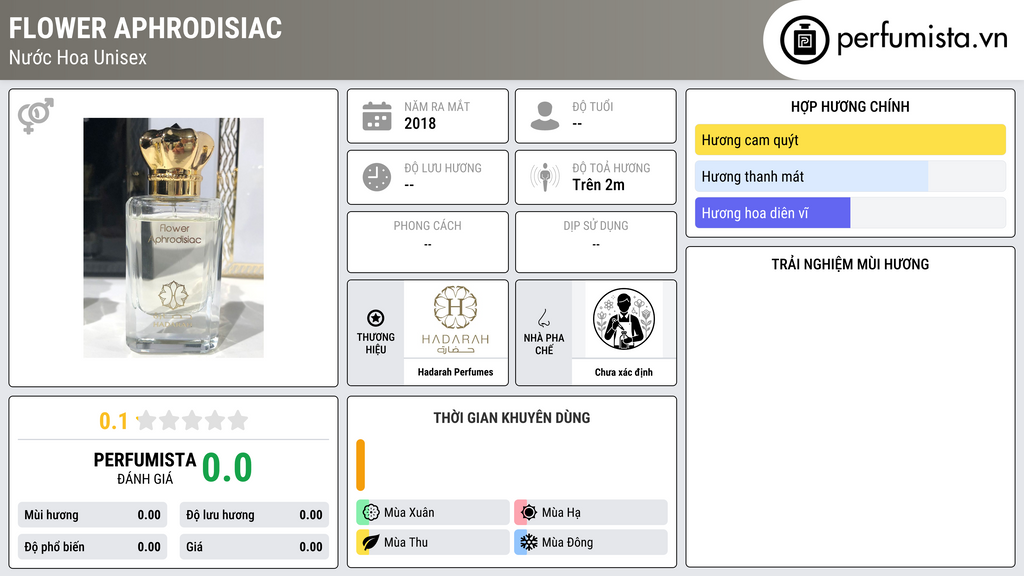
Task: Select the Mùa Đông season button
Action: pyautogui.click(x=591, y=542)
